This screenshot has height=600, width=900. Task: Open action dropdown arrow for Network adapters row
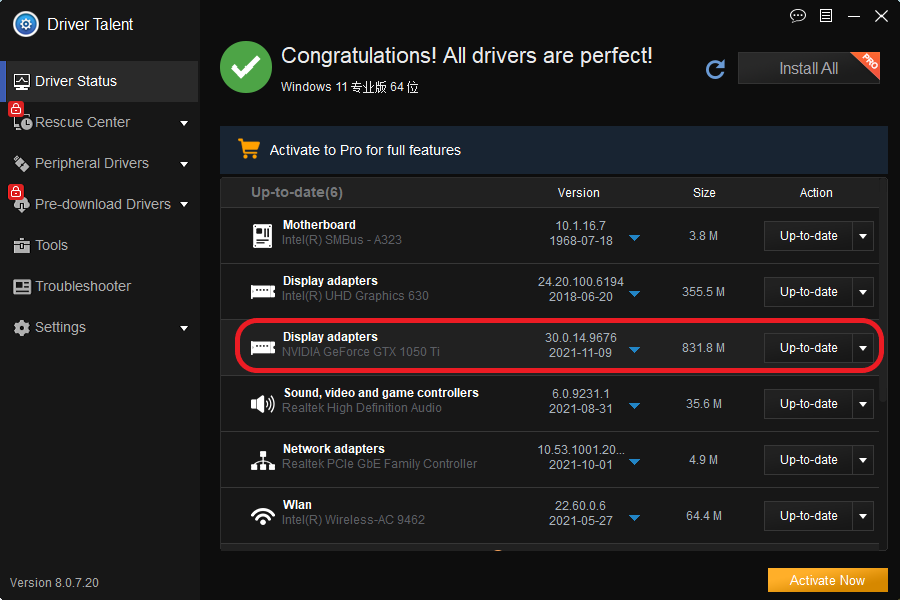pos(863,460)
